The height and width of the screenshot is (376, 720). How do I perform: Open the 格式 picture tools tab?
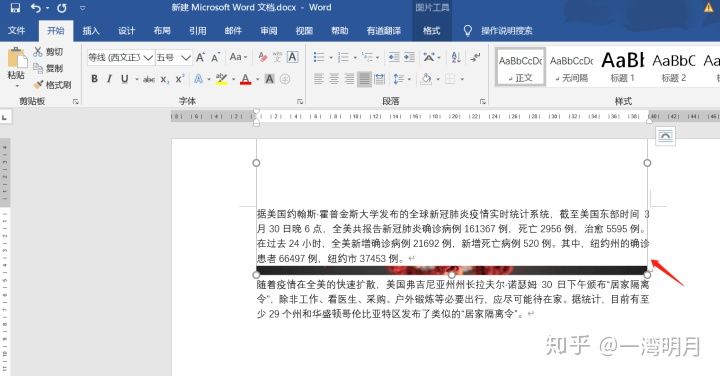click(x=431, y=31)
